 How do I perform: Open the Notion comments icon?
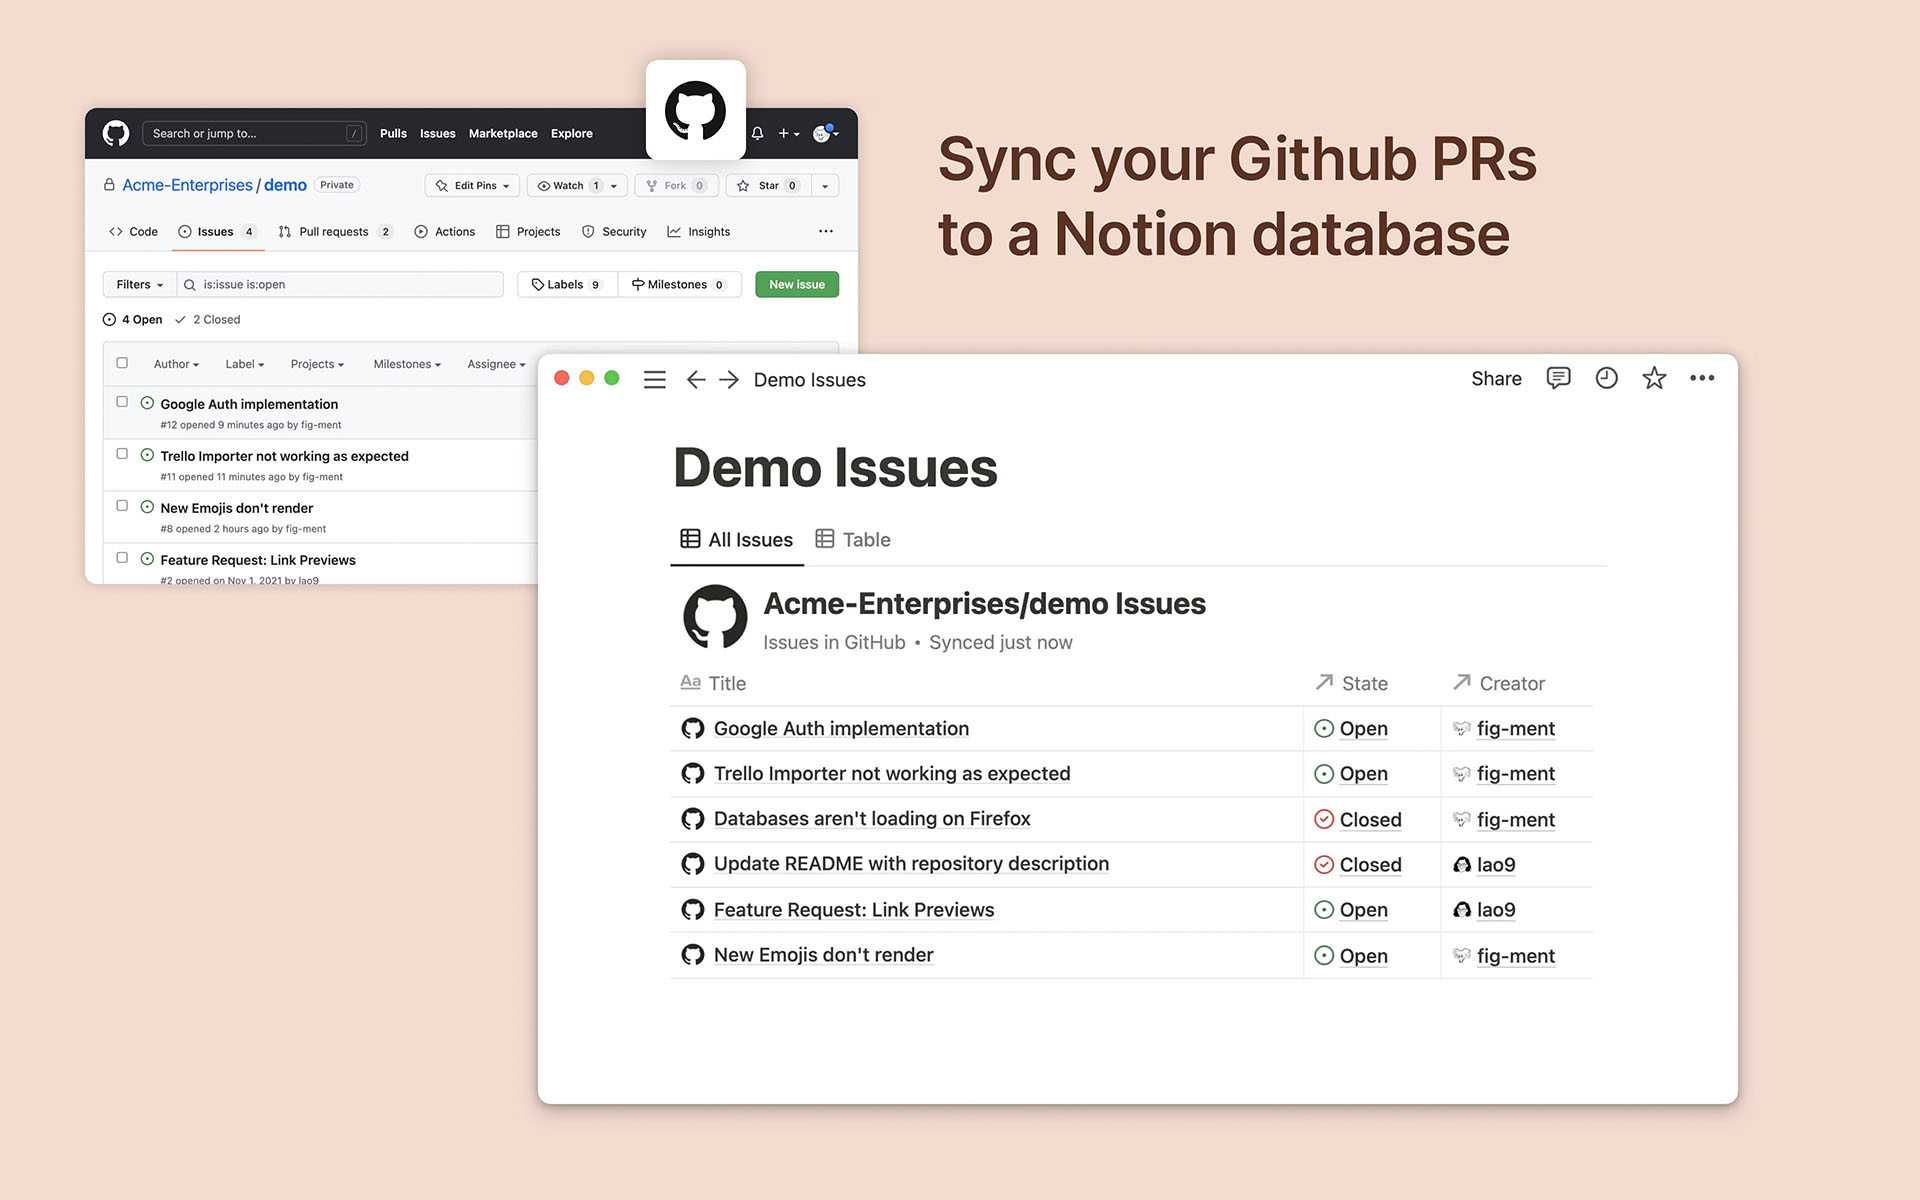(x=1558, y=378)
